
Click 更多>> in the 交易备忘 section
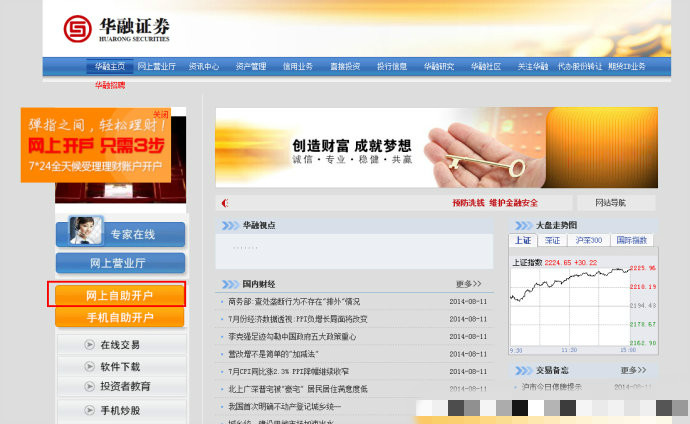(x=634, y=370)
